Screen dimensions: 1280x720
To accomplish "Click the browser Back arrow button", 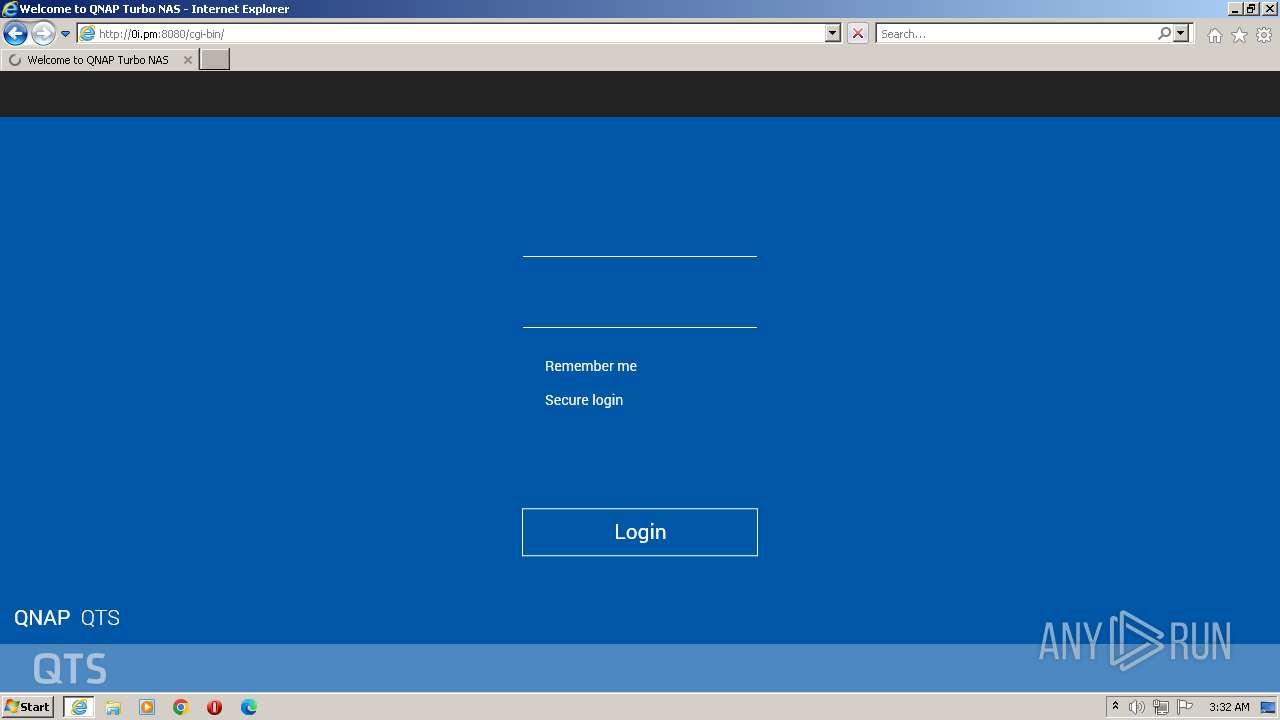I will [15, 34].
